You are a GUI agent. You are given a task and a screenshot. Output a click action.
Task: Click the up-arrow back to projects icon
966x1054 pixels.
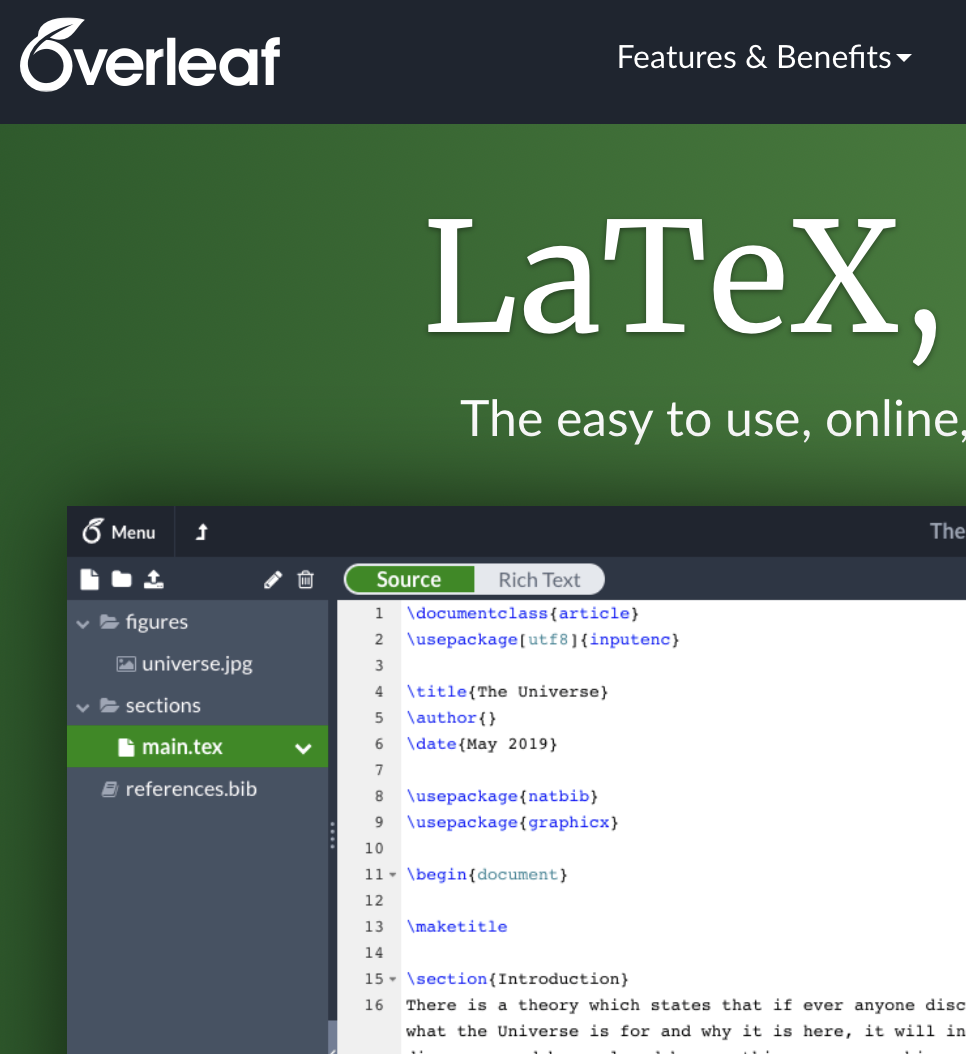pyautogui.click(x=202, y=532)
